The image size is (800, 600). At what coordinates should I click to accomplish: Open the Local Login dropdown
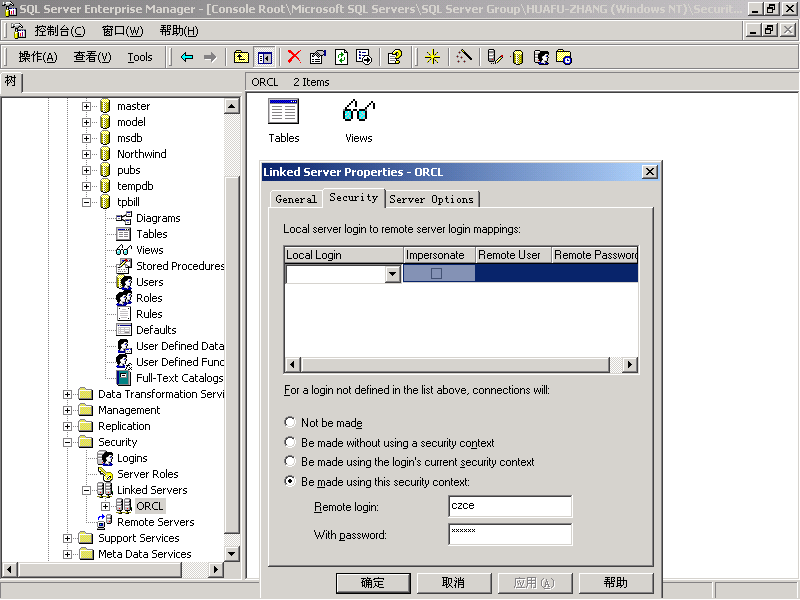[392, 274]
